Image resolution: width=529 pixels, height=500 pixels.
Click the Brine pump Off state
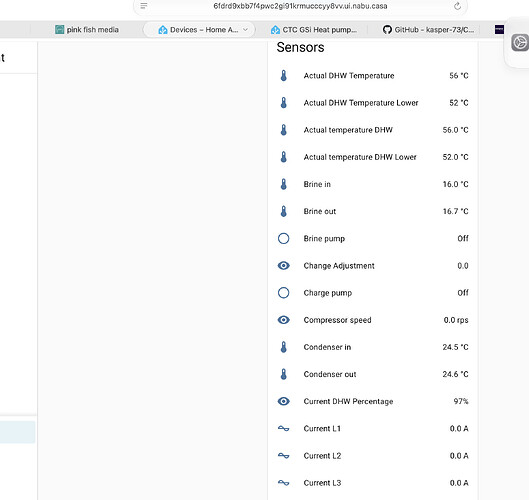(463, 239)
